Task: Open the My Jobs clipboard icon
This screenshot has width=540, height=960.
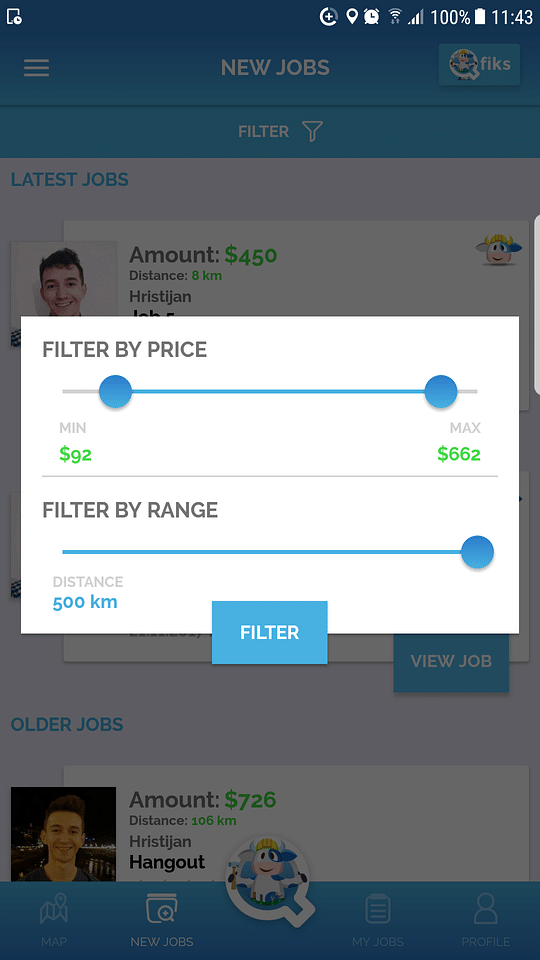Action: point(378,909)
